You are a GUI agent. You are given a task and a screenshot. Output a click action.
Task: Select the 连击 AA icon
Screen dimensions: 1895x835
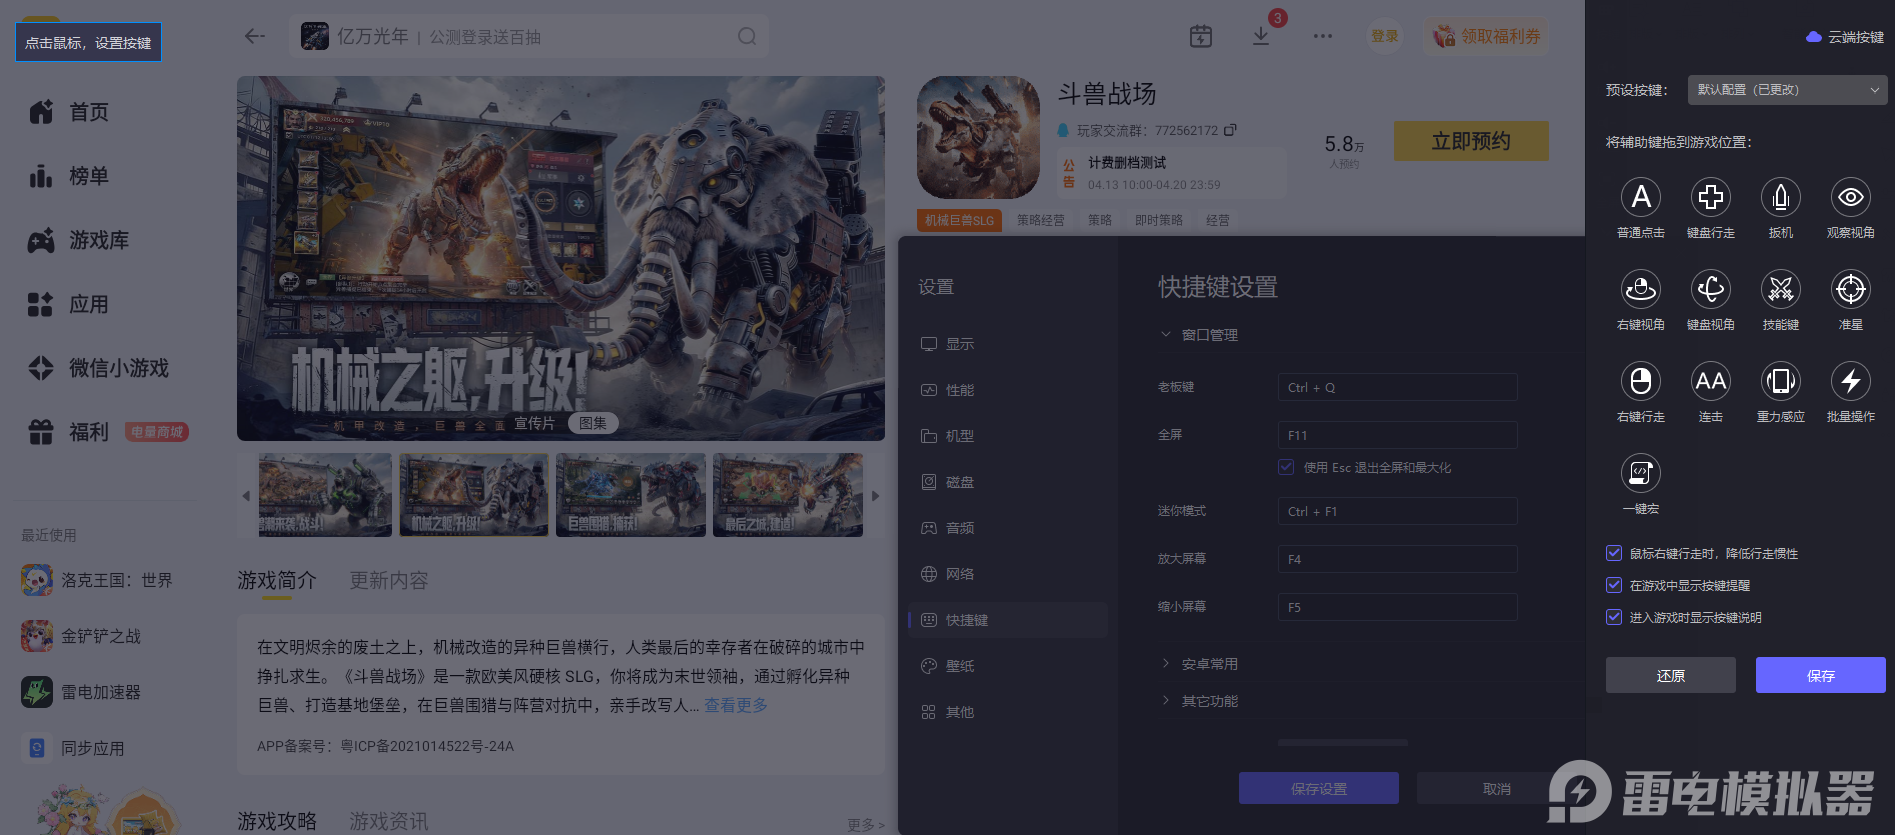pos(1711,381)
